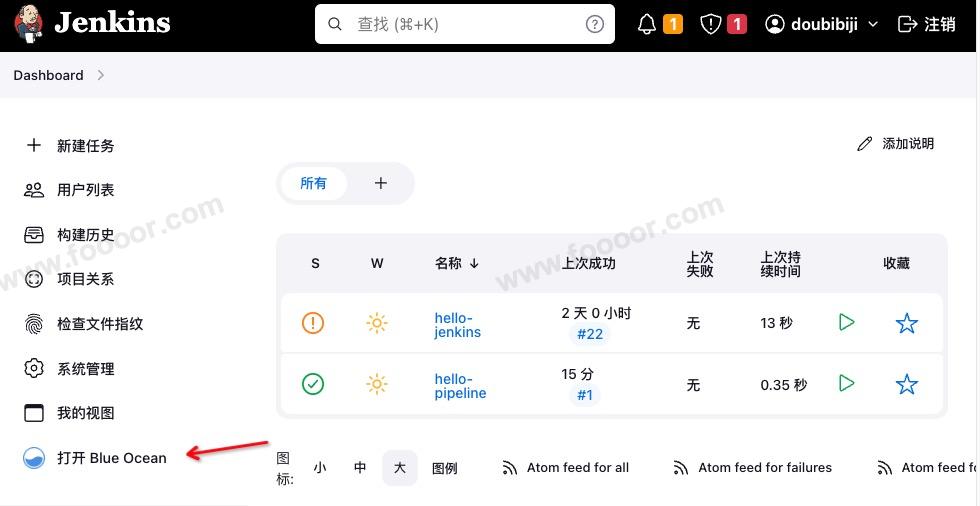
Task: Open system management gear item
Action: click(69, 369)
